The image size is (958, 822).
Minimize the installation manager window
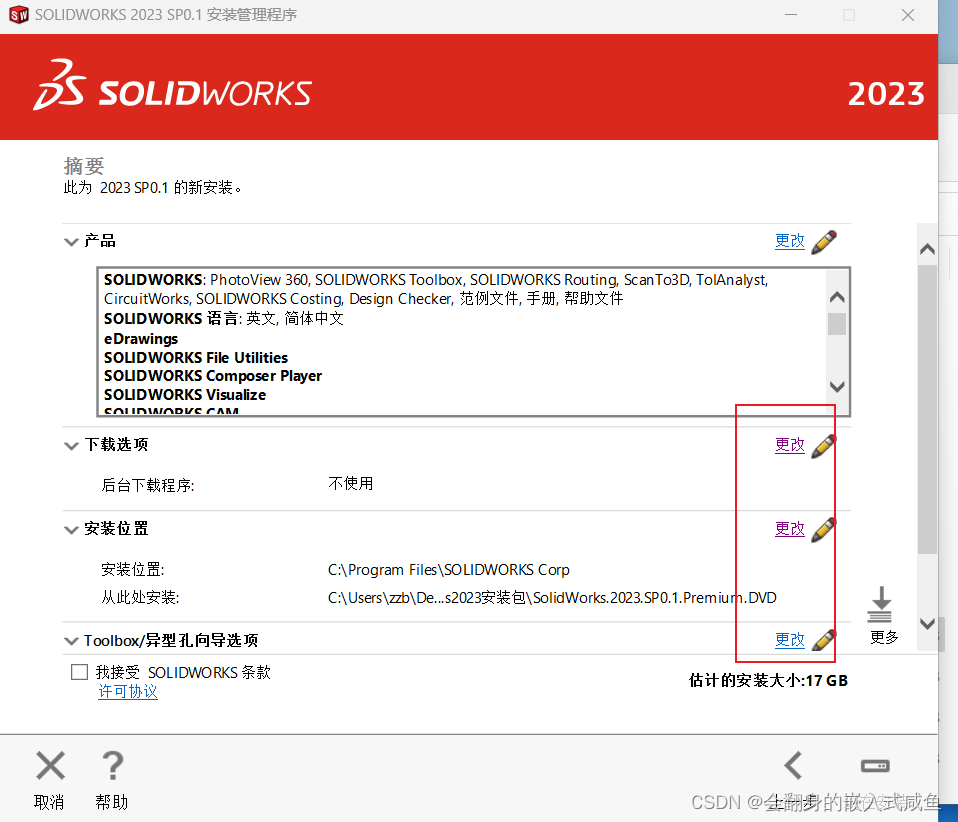791,15
